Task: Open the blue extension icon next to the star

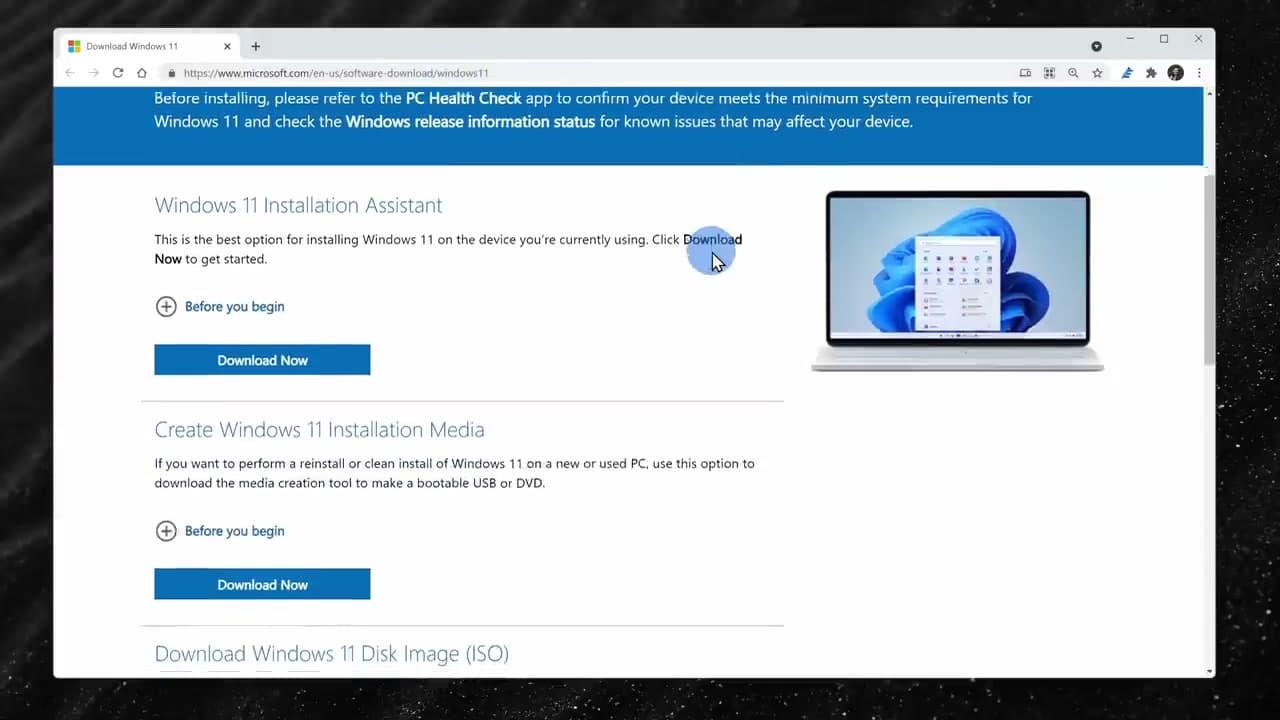Action: coord(1127,73)
